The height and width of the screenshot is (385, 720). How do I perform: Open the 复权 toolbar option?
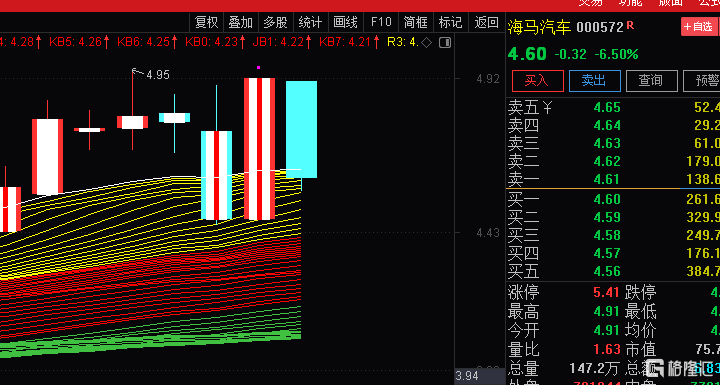[x=206, y=22]
